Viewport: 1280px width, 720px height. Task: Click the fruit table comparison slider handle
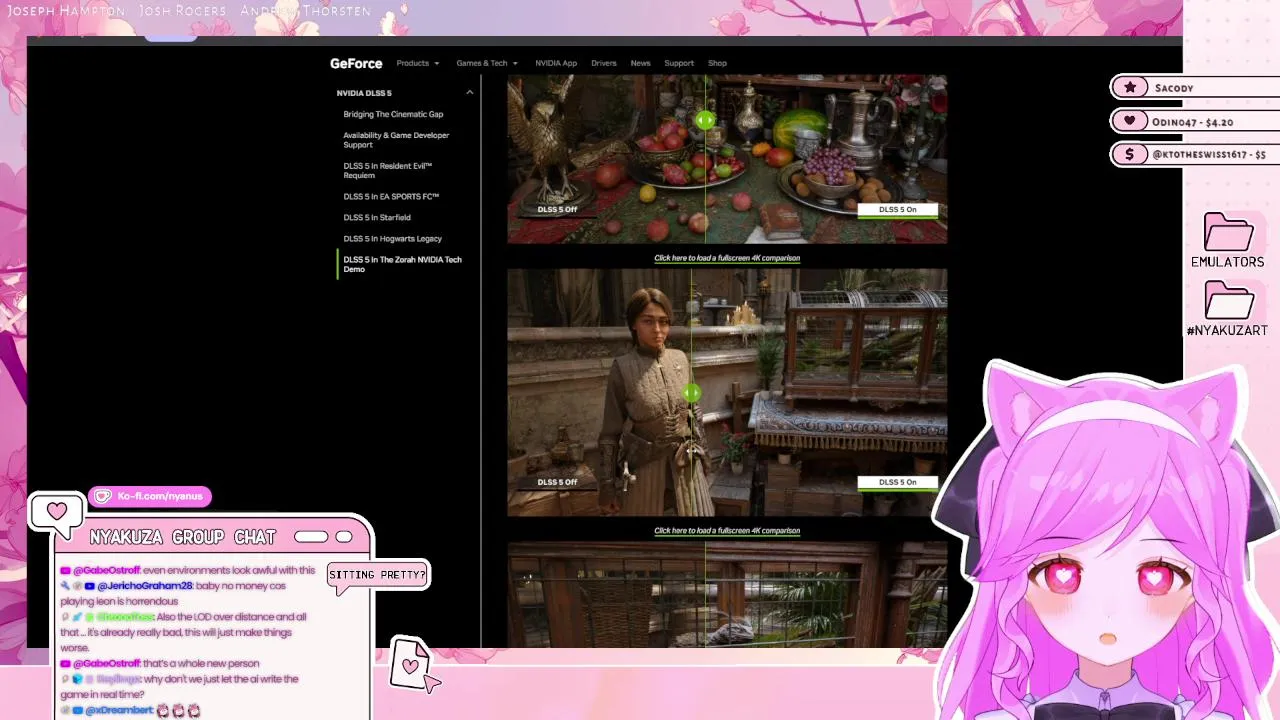point(705,121)
